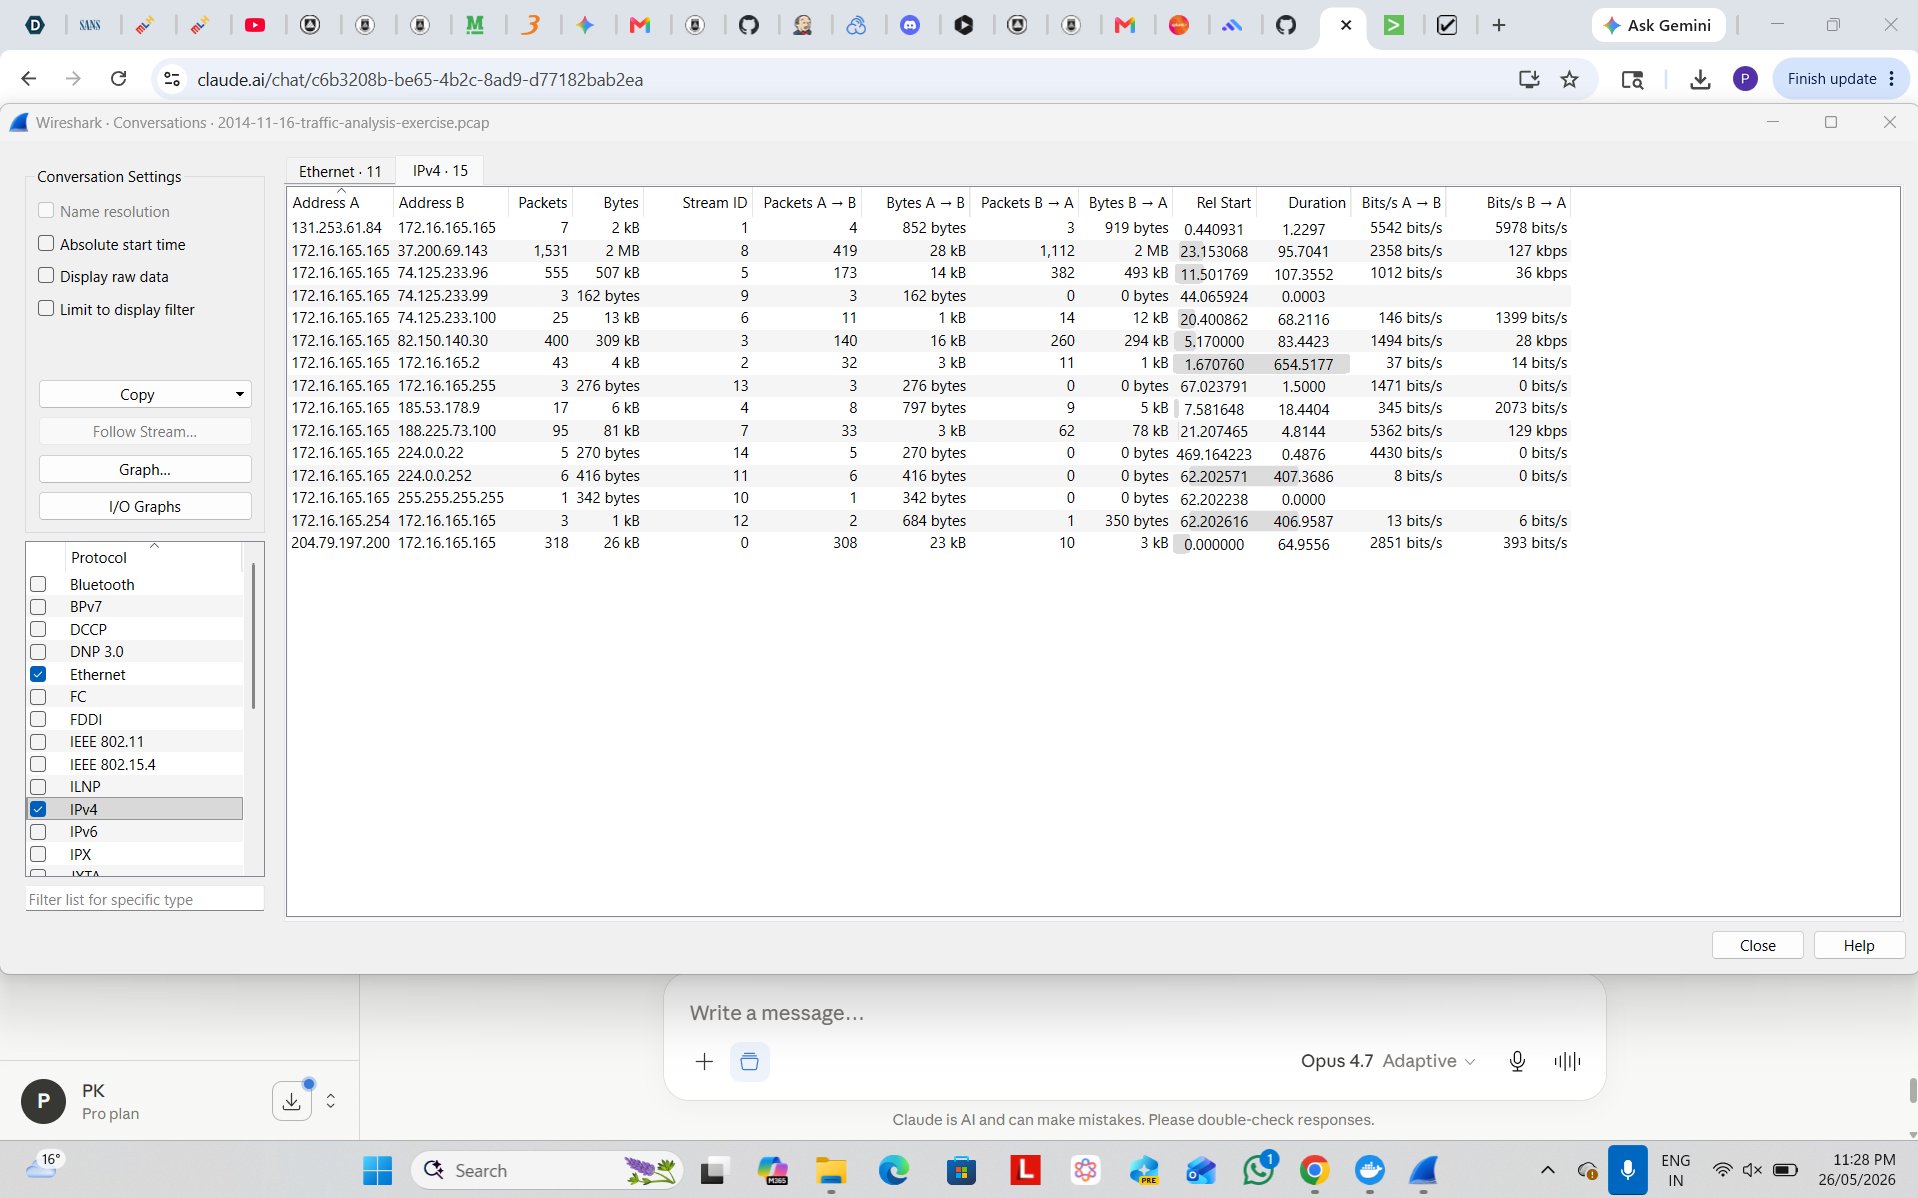Sort the Protocol list header
The image size is (1918, 1198).
(x=153, y=557)
